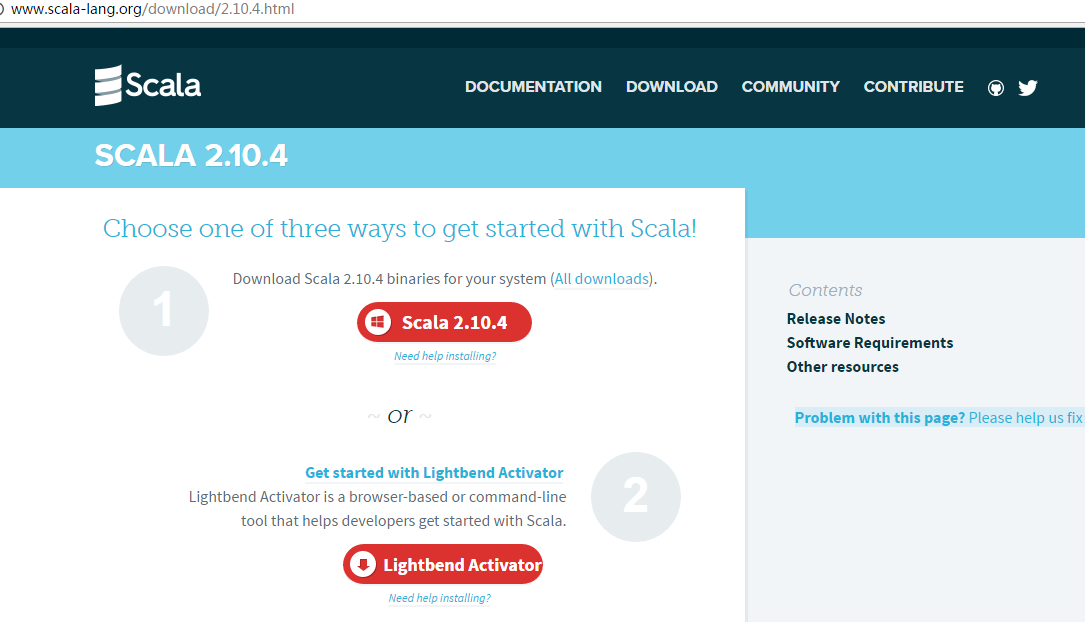Open the Twitter bird icon link
Image resolution: width=1085 pixels, height=622 pixels.
(x=1028, y=88)
